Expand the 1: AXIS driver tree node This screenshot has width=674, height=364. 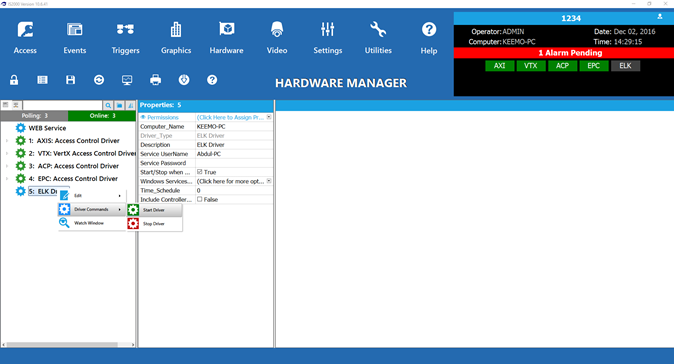click(x=7, y=141)
